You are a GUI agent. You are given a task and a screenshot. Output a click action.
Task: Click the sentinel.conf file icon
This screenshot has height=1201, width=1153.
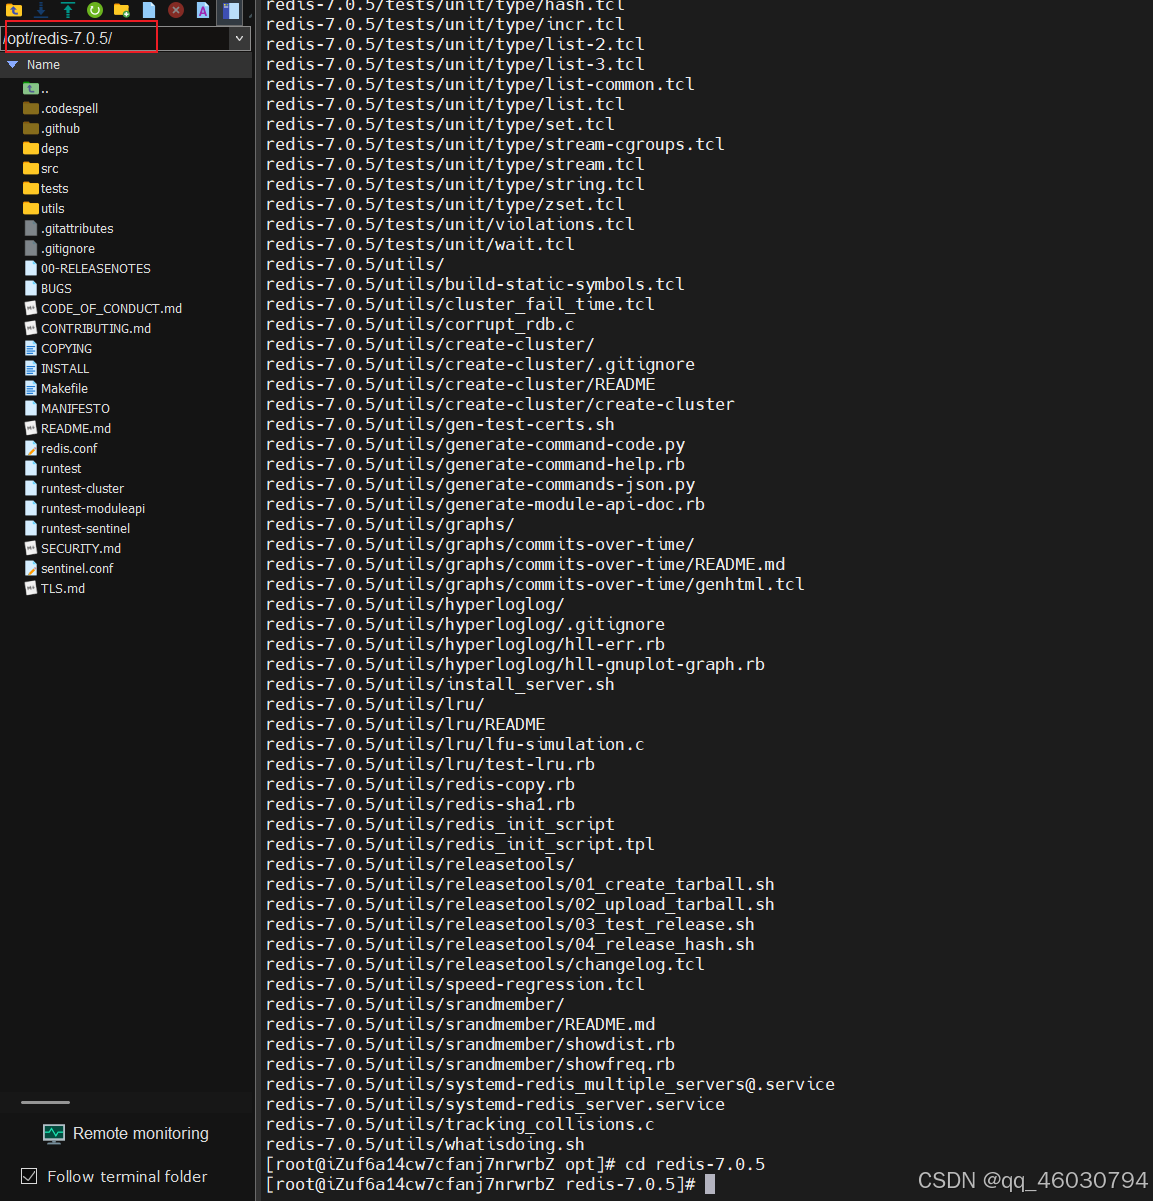[31, 568]
